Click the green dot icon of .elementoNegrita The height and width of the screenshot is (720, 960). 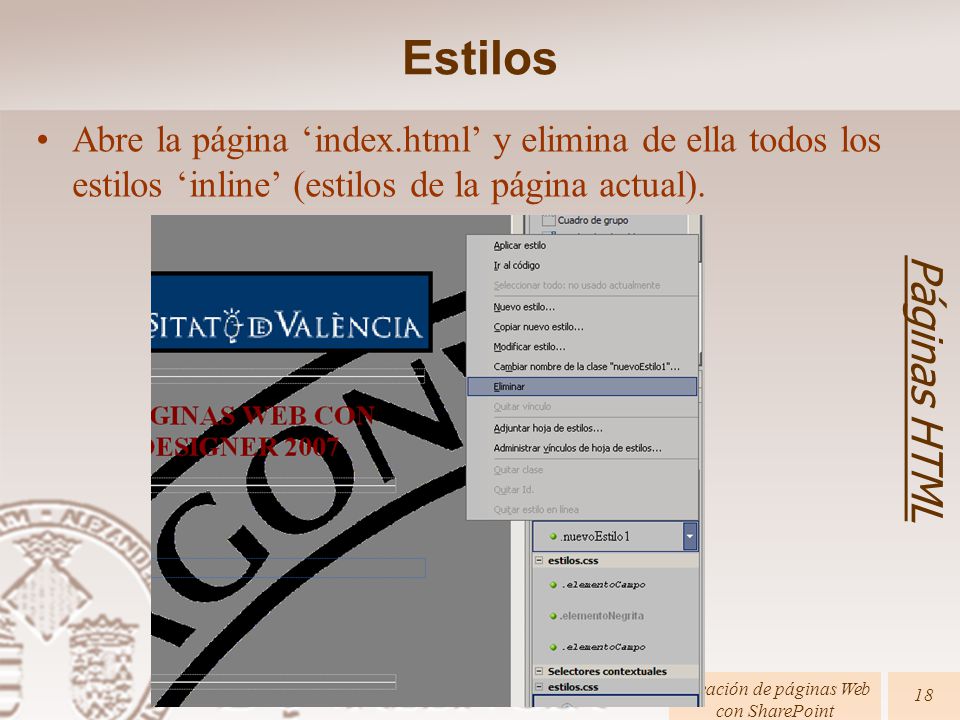pyautogui.click(x=553, y=616)
